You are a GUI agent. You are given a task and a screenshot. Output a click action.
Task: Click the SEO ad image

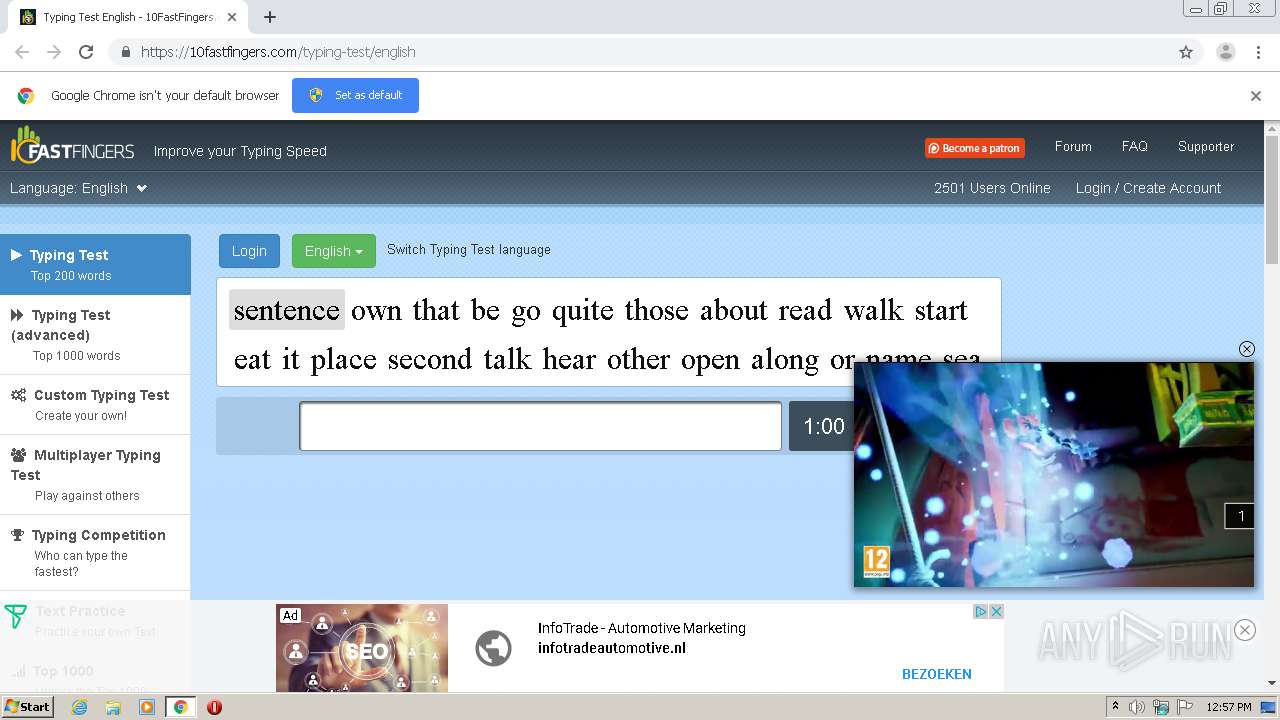point(362,648)
